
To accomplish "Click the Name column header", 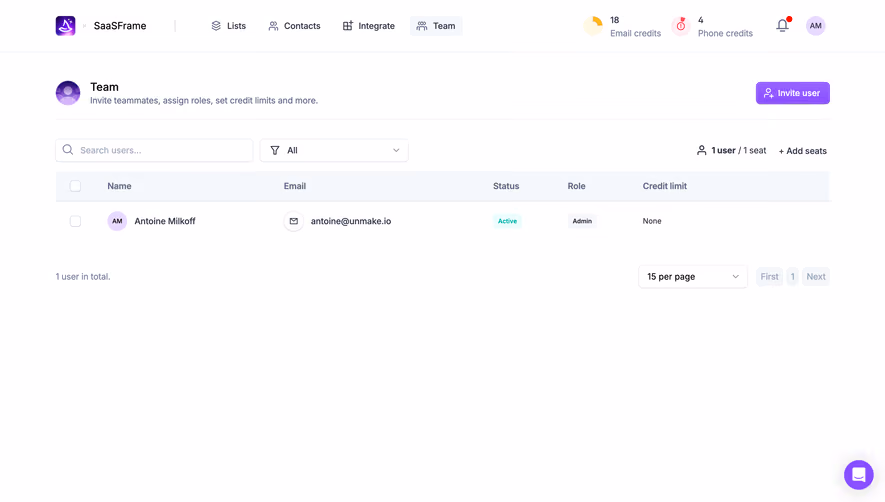I will click(119, 186).
